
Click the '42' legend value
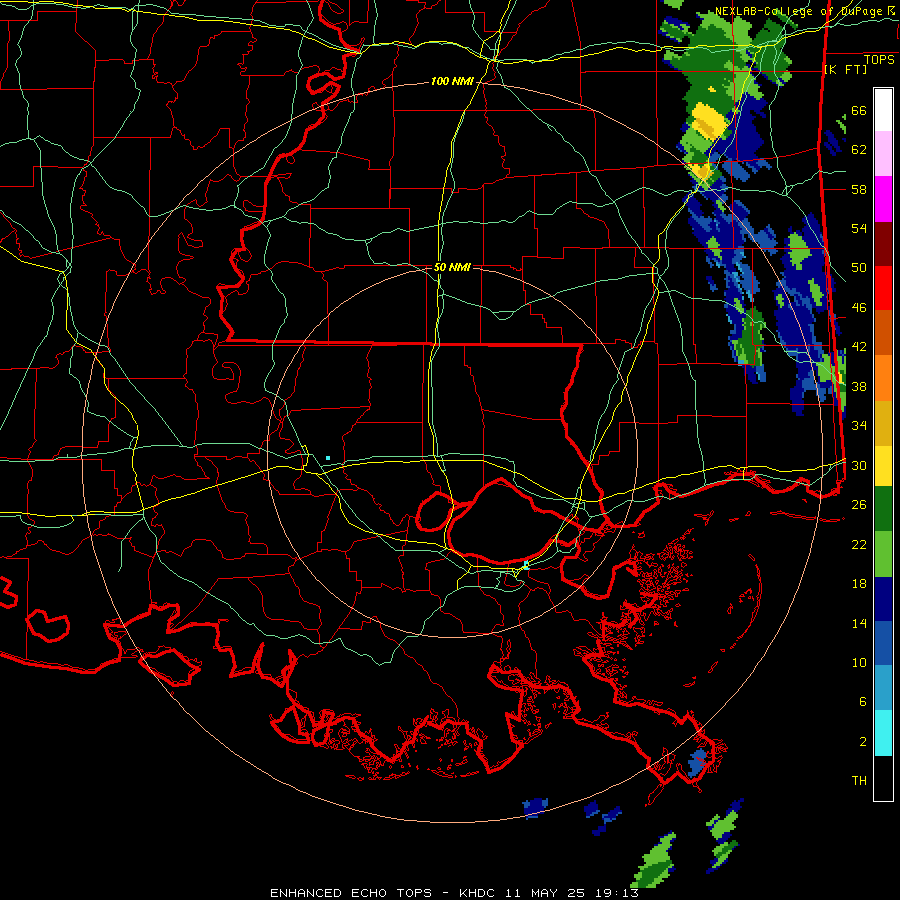[859, 347]
